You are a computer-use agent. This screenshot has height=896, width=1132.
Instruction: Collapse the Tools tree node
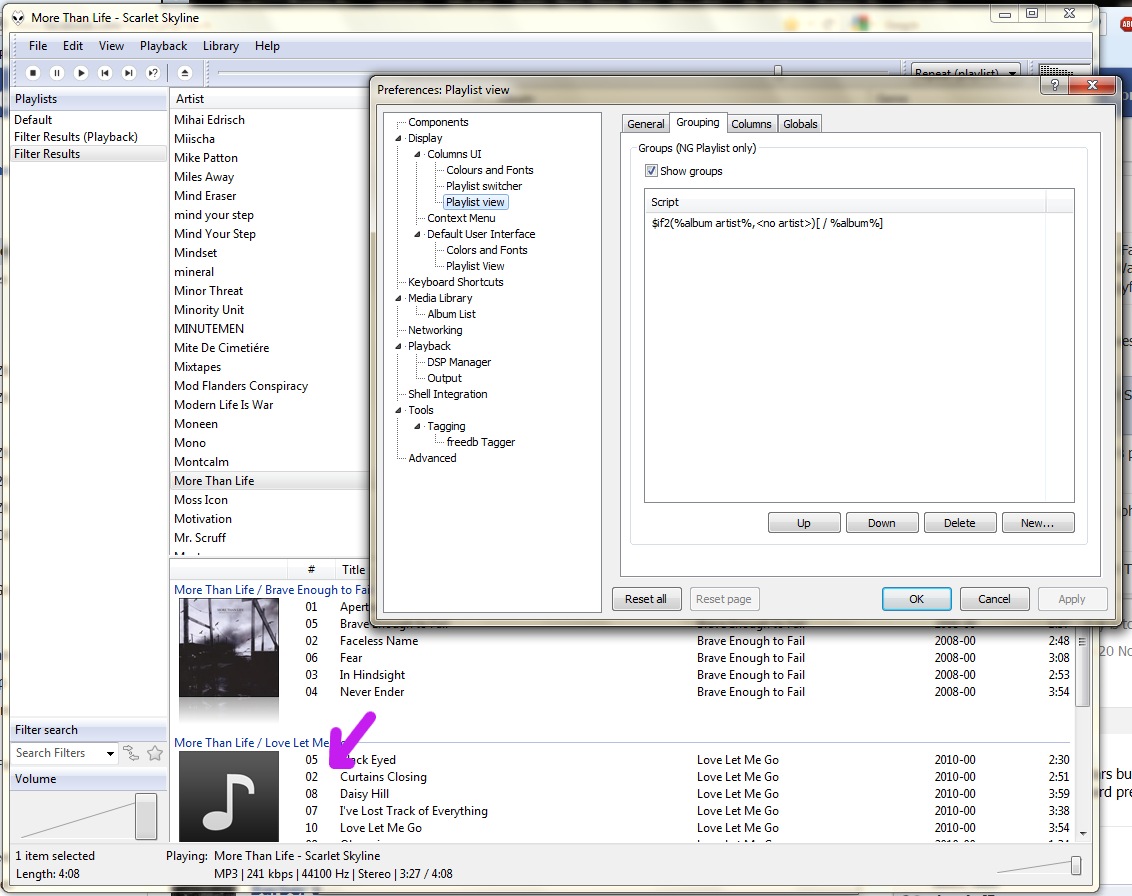[399, 411]
